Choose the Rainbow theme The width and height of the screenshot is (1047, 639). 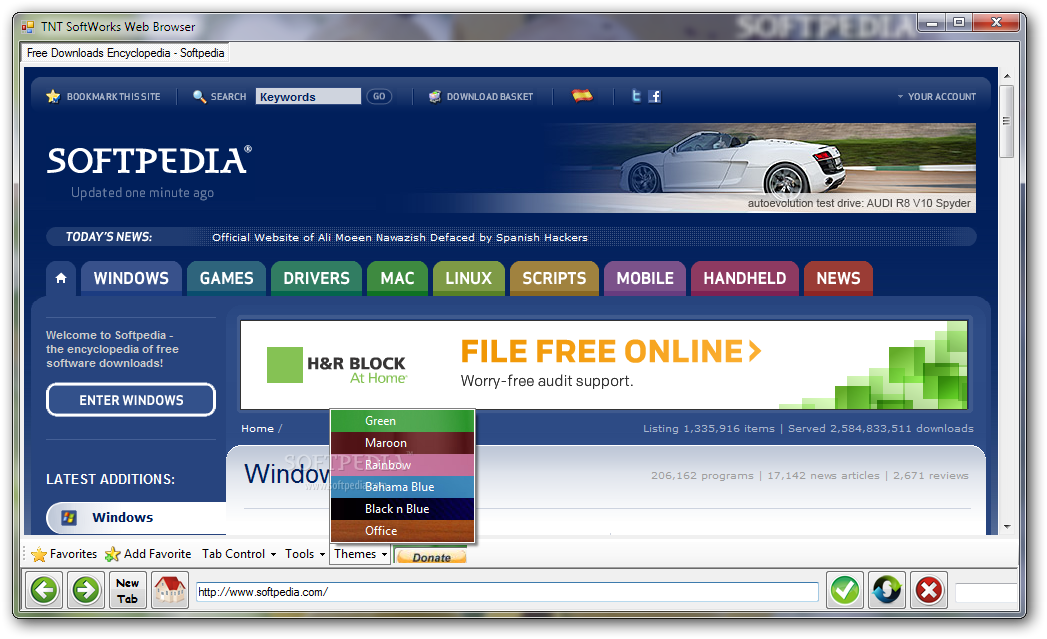[x=403, y=465]
